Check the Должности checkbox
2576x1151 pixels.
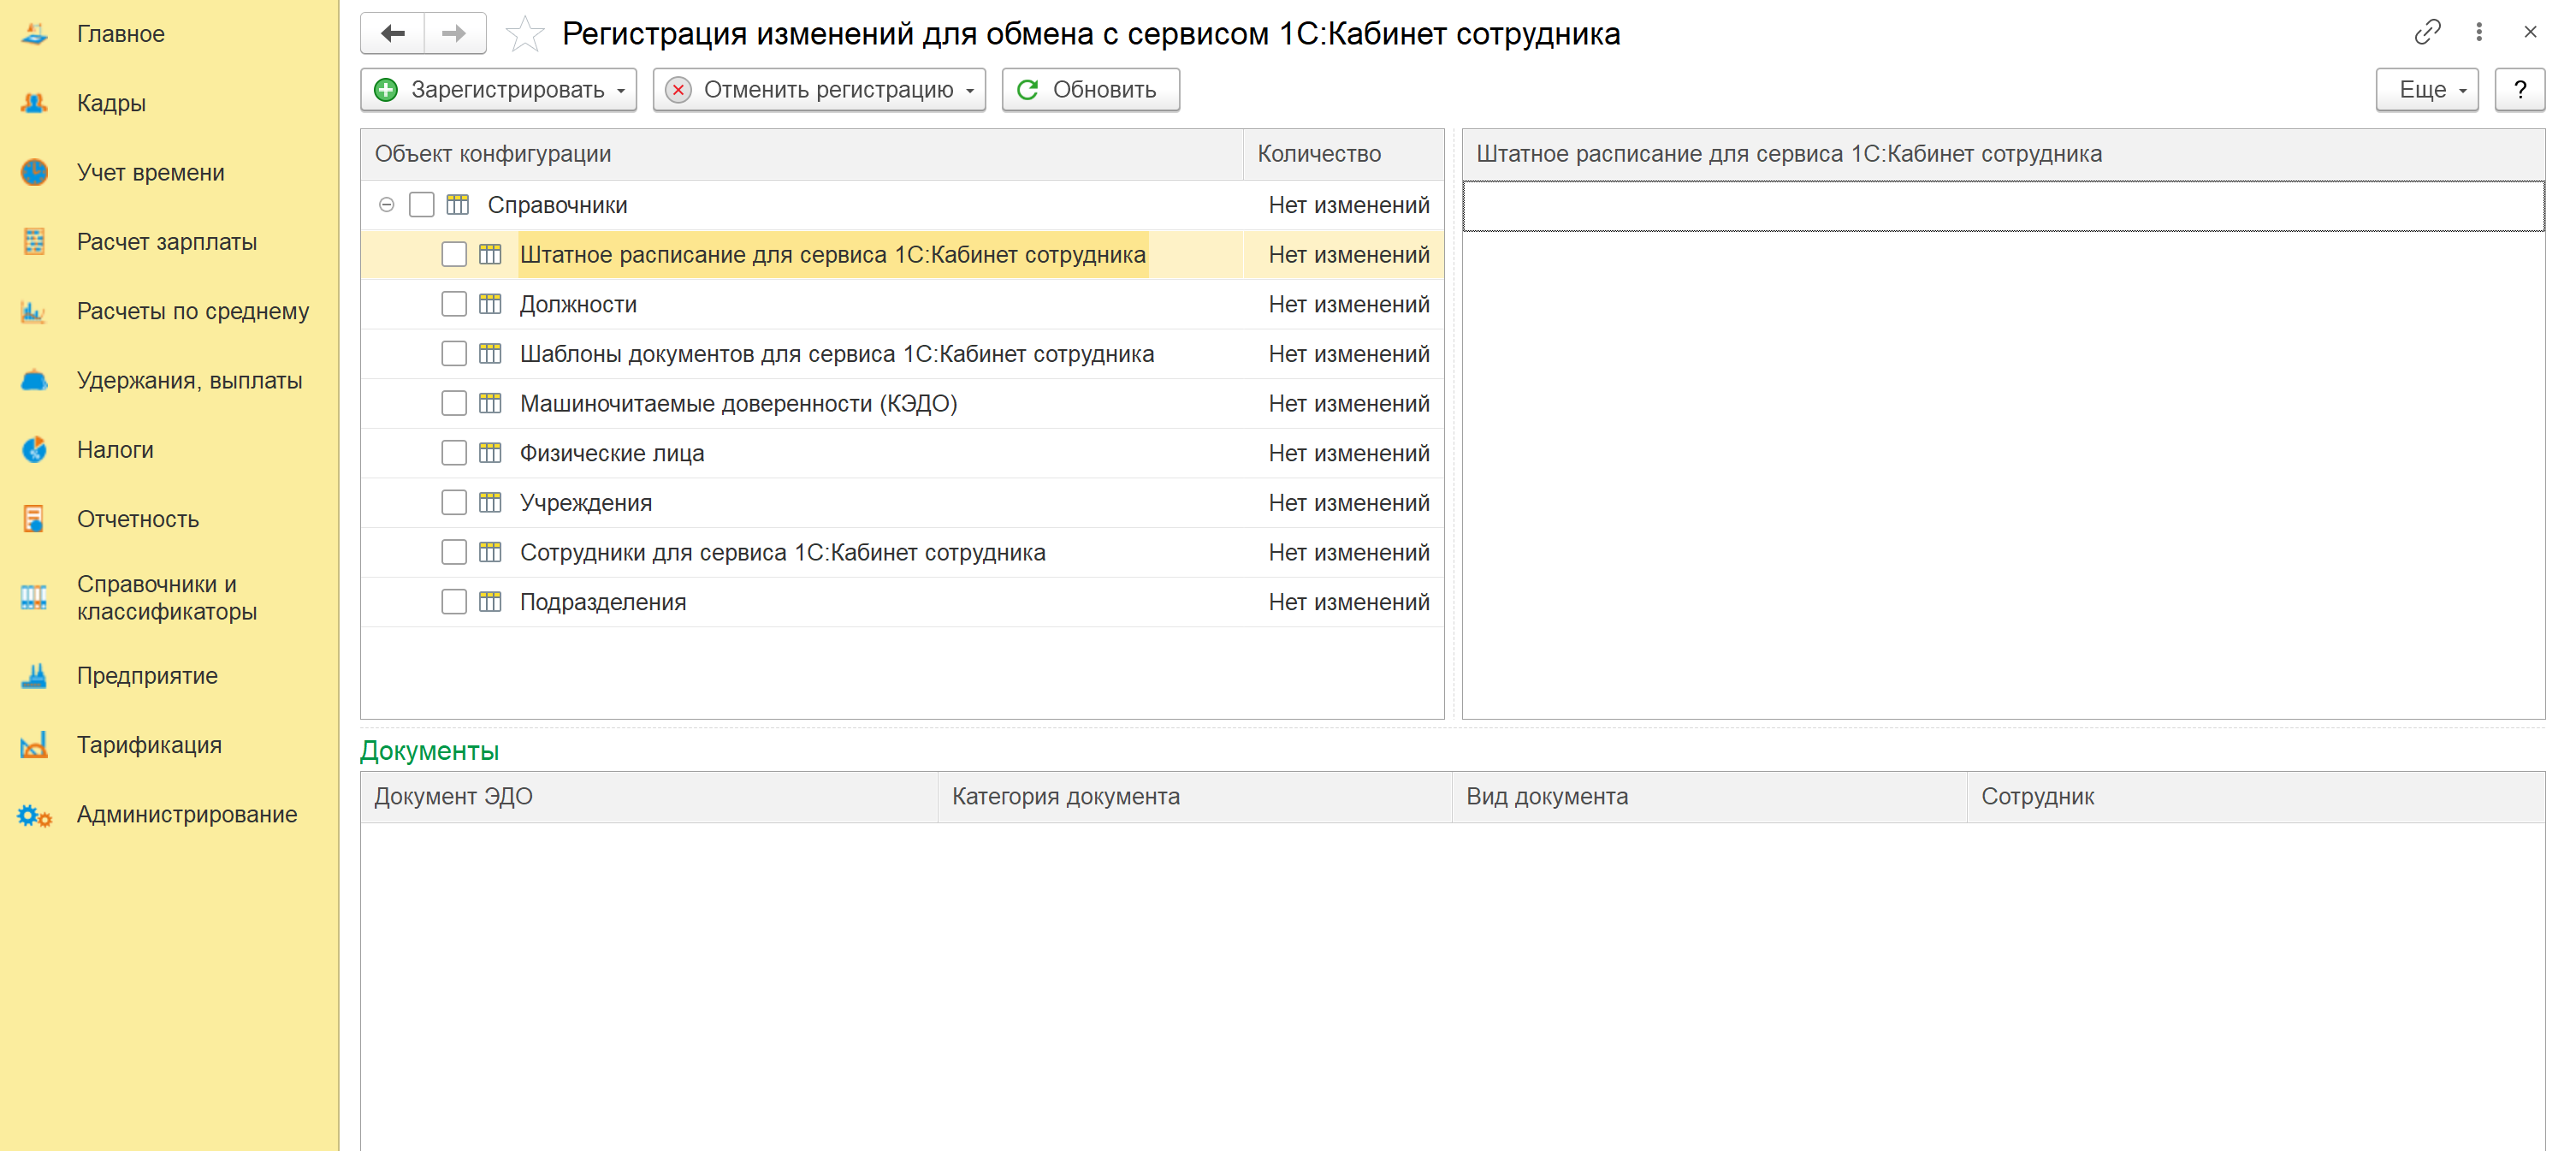click(454, 304)
